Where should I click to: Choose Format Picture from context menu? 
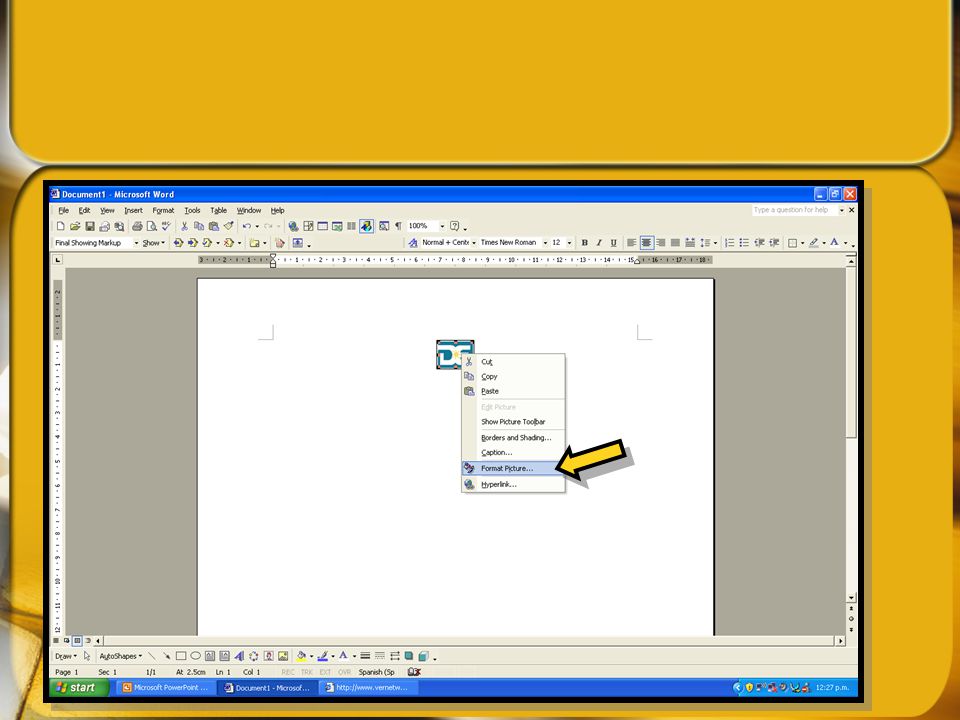click(513, 468)
